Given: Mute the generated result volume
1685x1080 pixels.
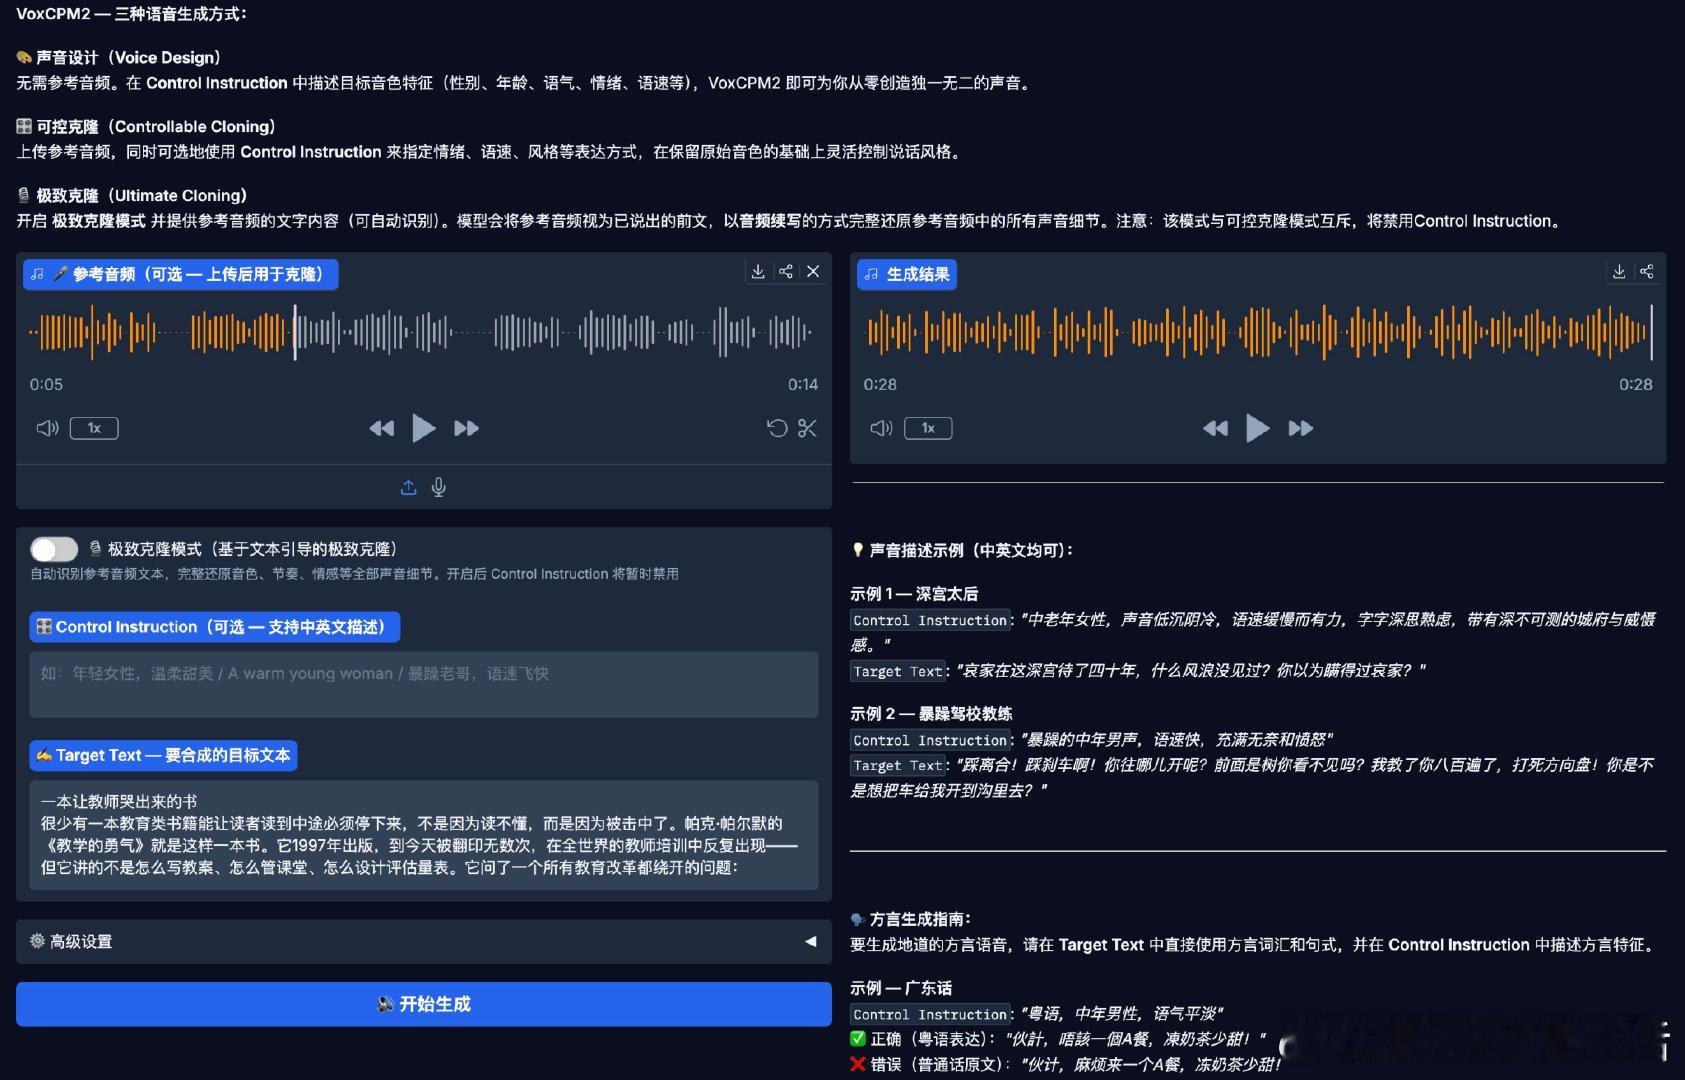Looking at the screenshot, I should [881, 428].
